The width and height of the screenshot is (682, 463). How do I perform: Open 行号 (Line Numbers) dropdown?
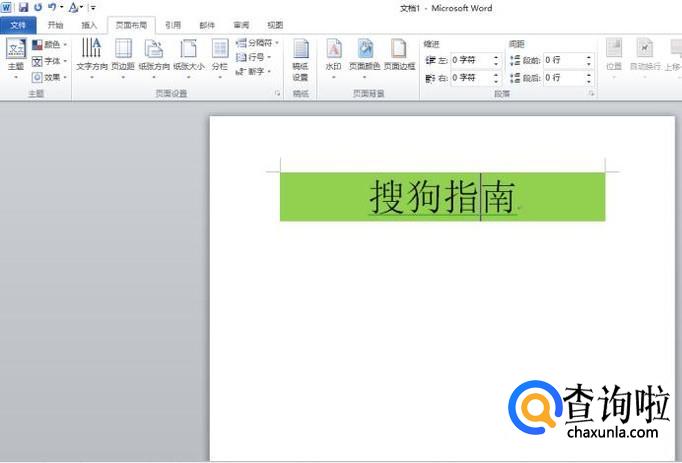click(254, 57)
